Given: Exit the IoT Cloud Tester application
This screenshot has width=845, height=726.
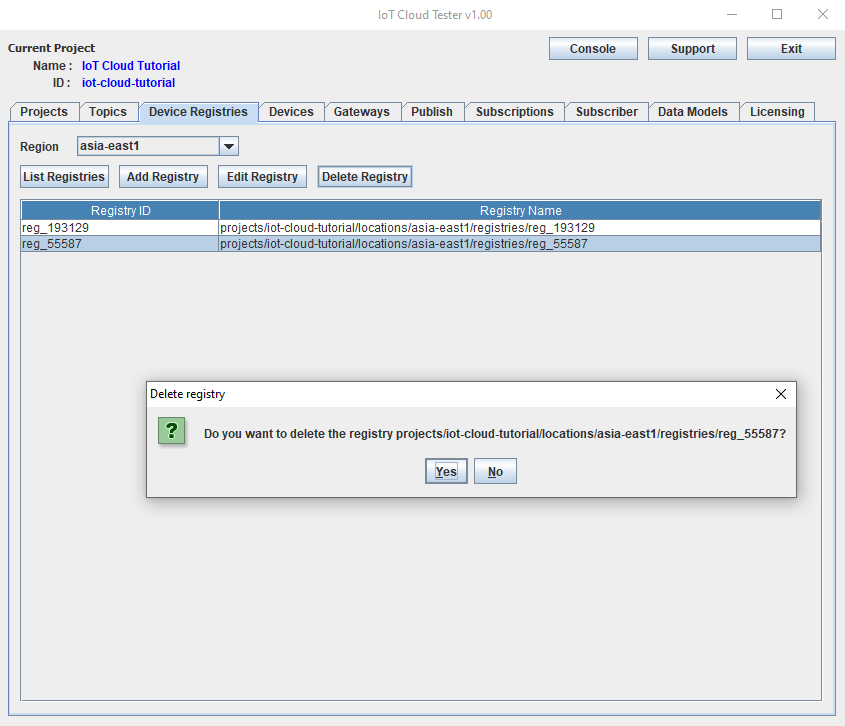Looking at the screenshot, I should (791, 49).
